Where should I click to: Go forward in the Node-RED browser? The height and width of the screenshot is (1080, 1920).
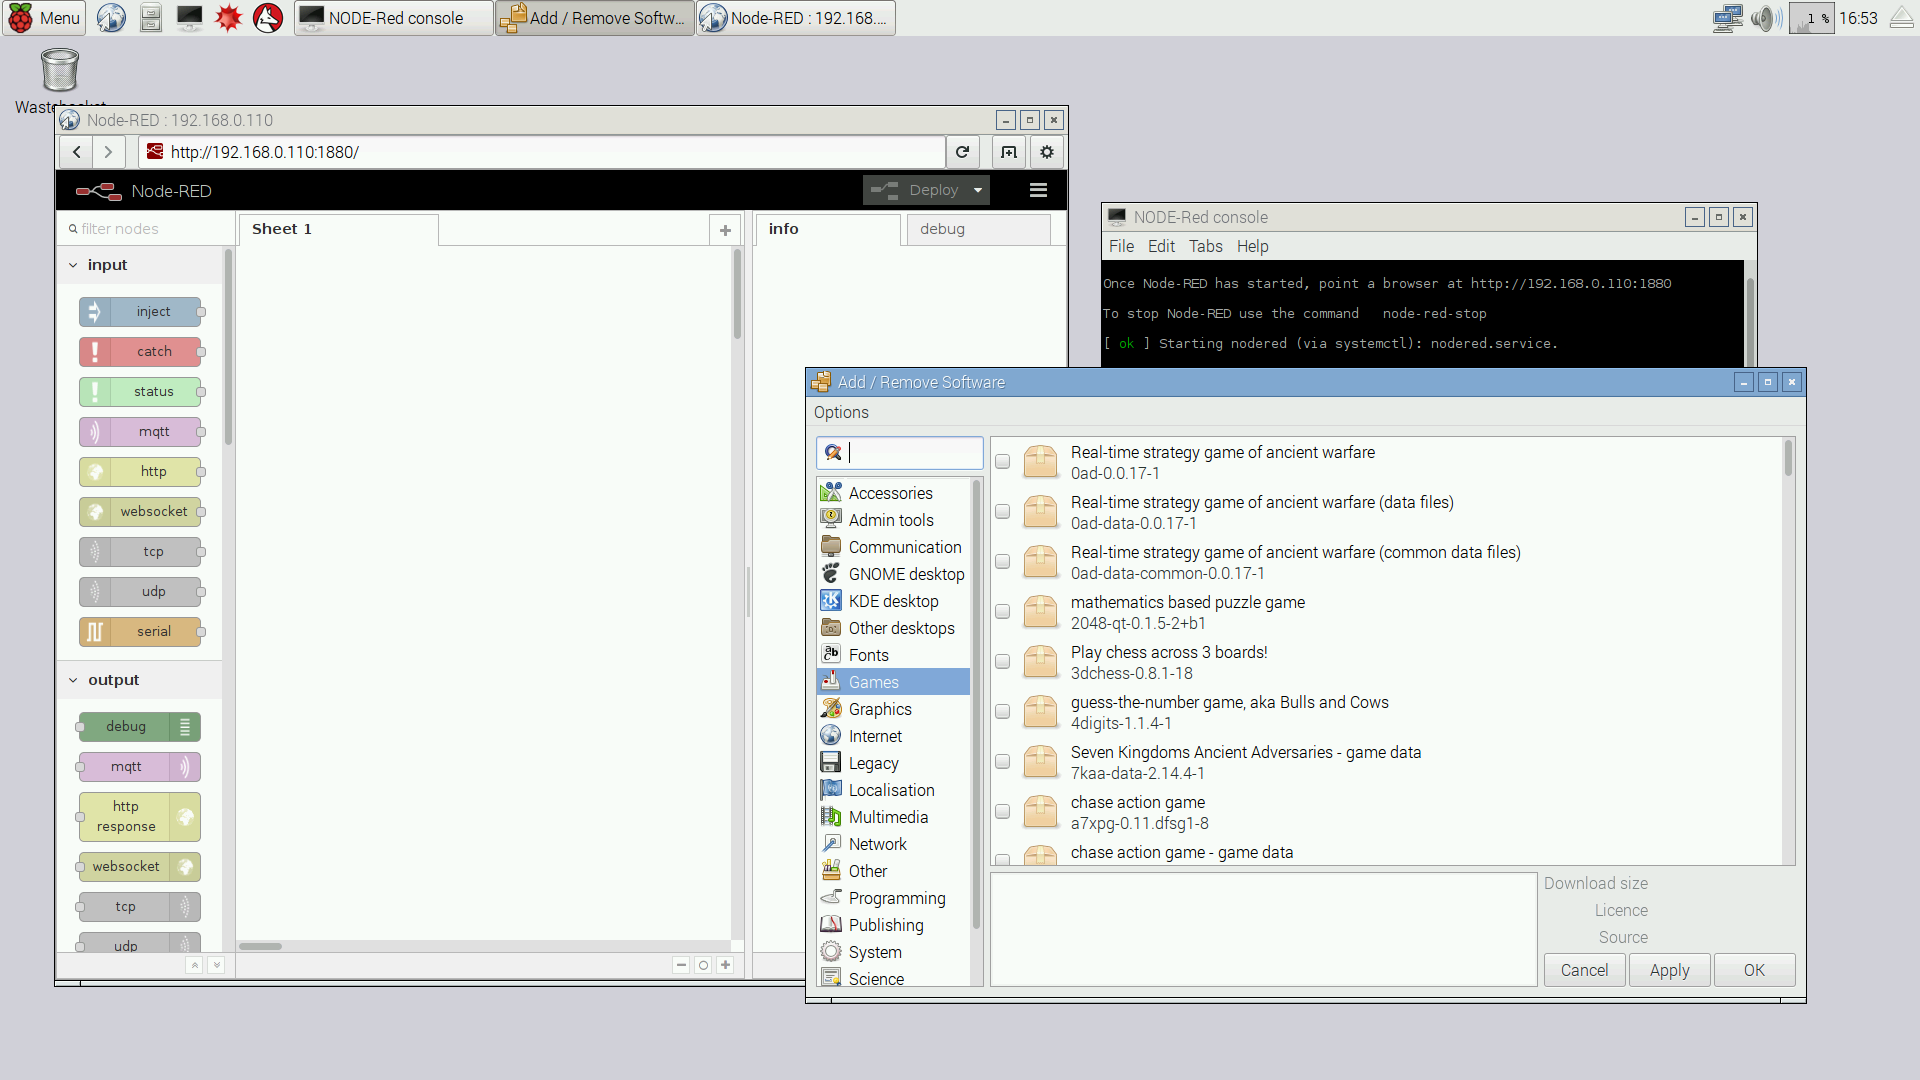tap(108, 152)
